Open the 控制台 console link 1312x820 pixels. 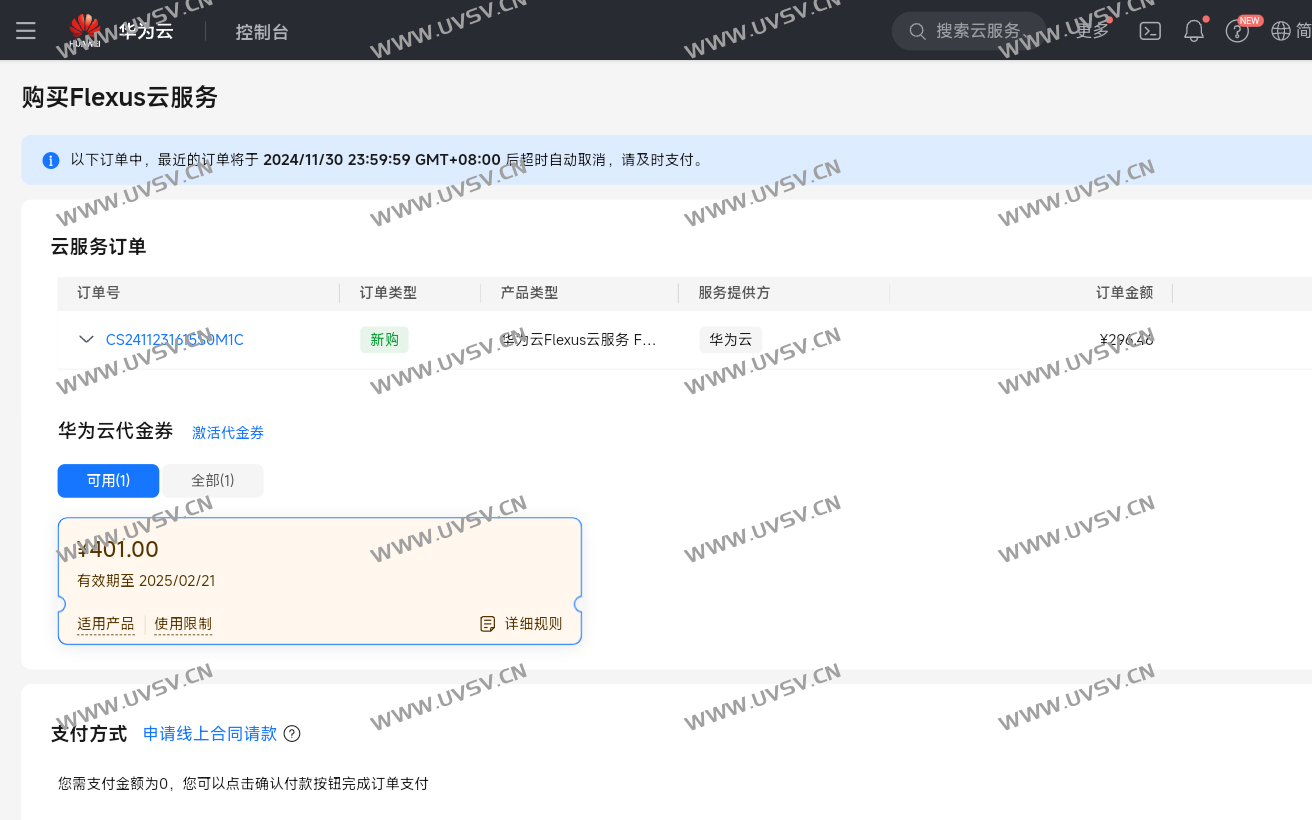pos(262,31)
